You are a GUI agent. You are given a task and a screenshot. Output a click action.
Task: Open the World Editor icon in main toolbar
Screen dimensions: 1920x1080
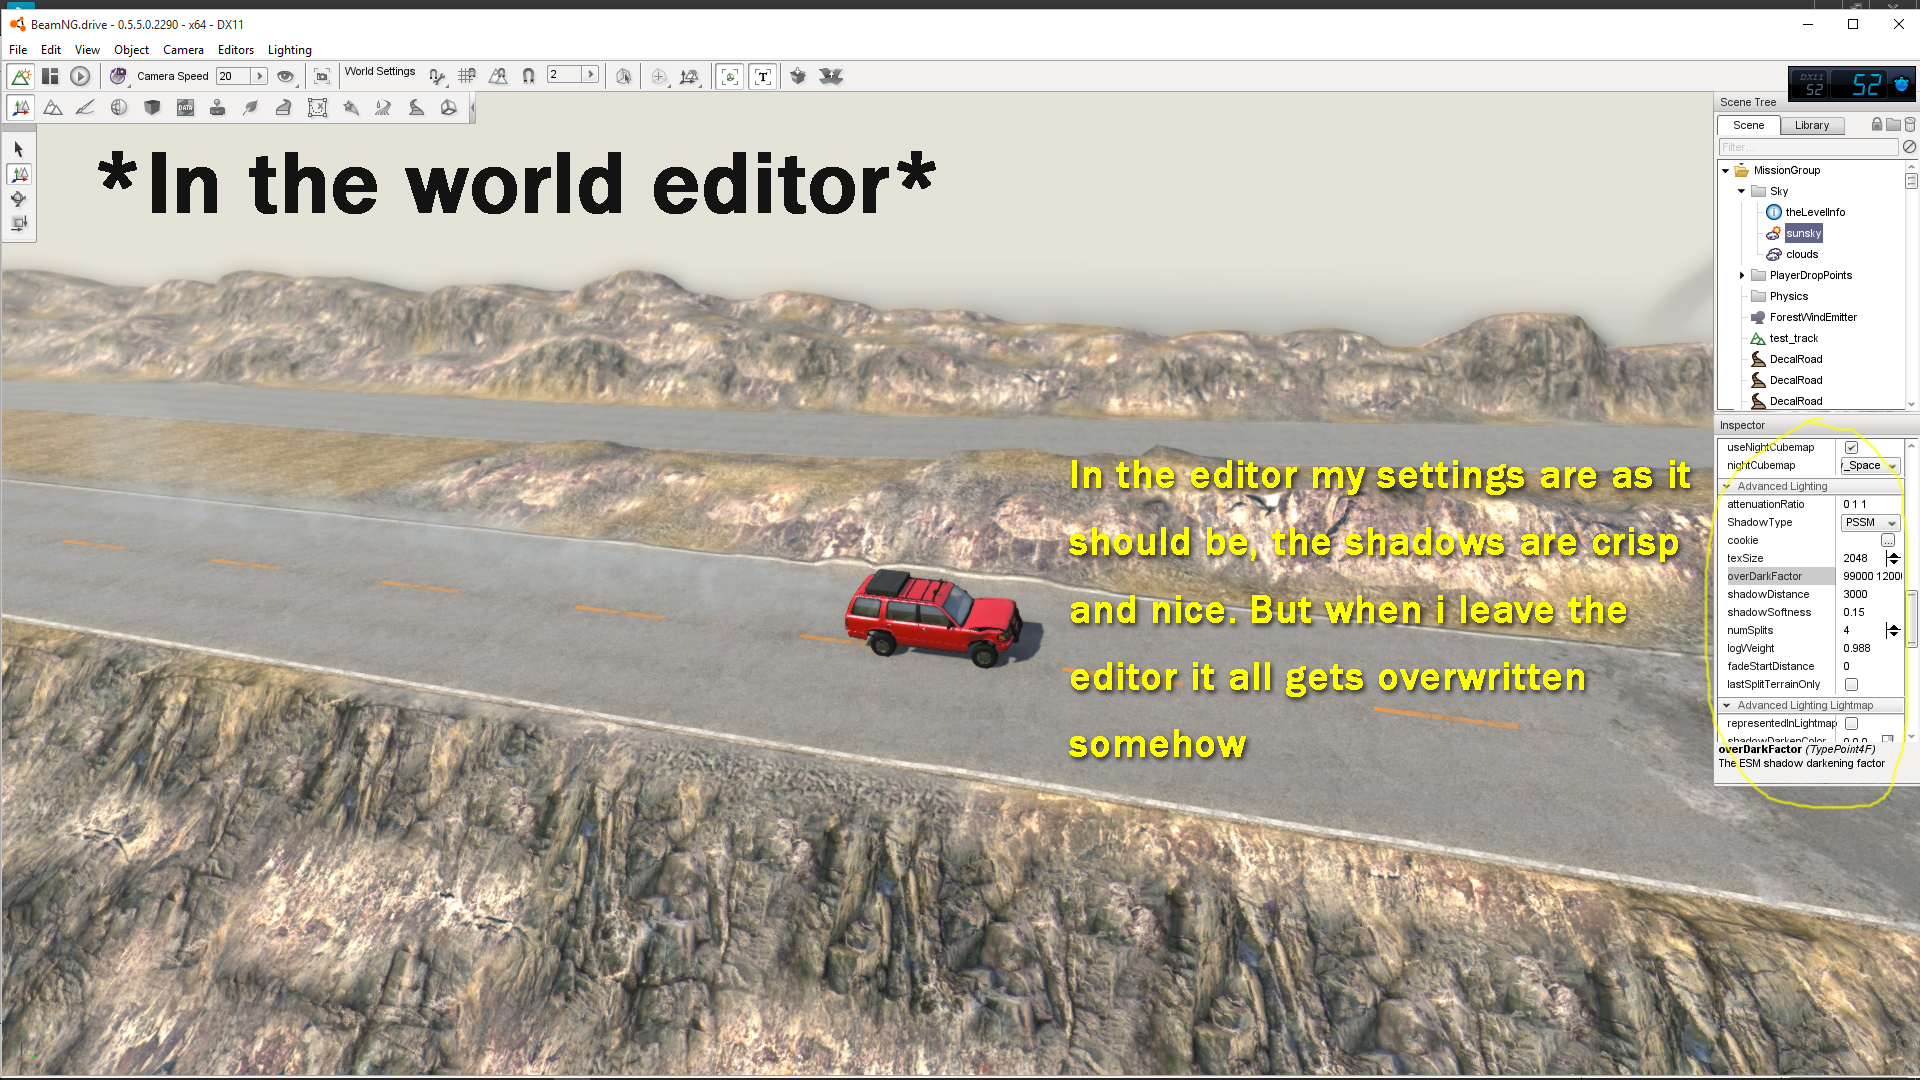click(x=21, y=76)
